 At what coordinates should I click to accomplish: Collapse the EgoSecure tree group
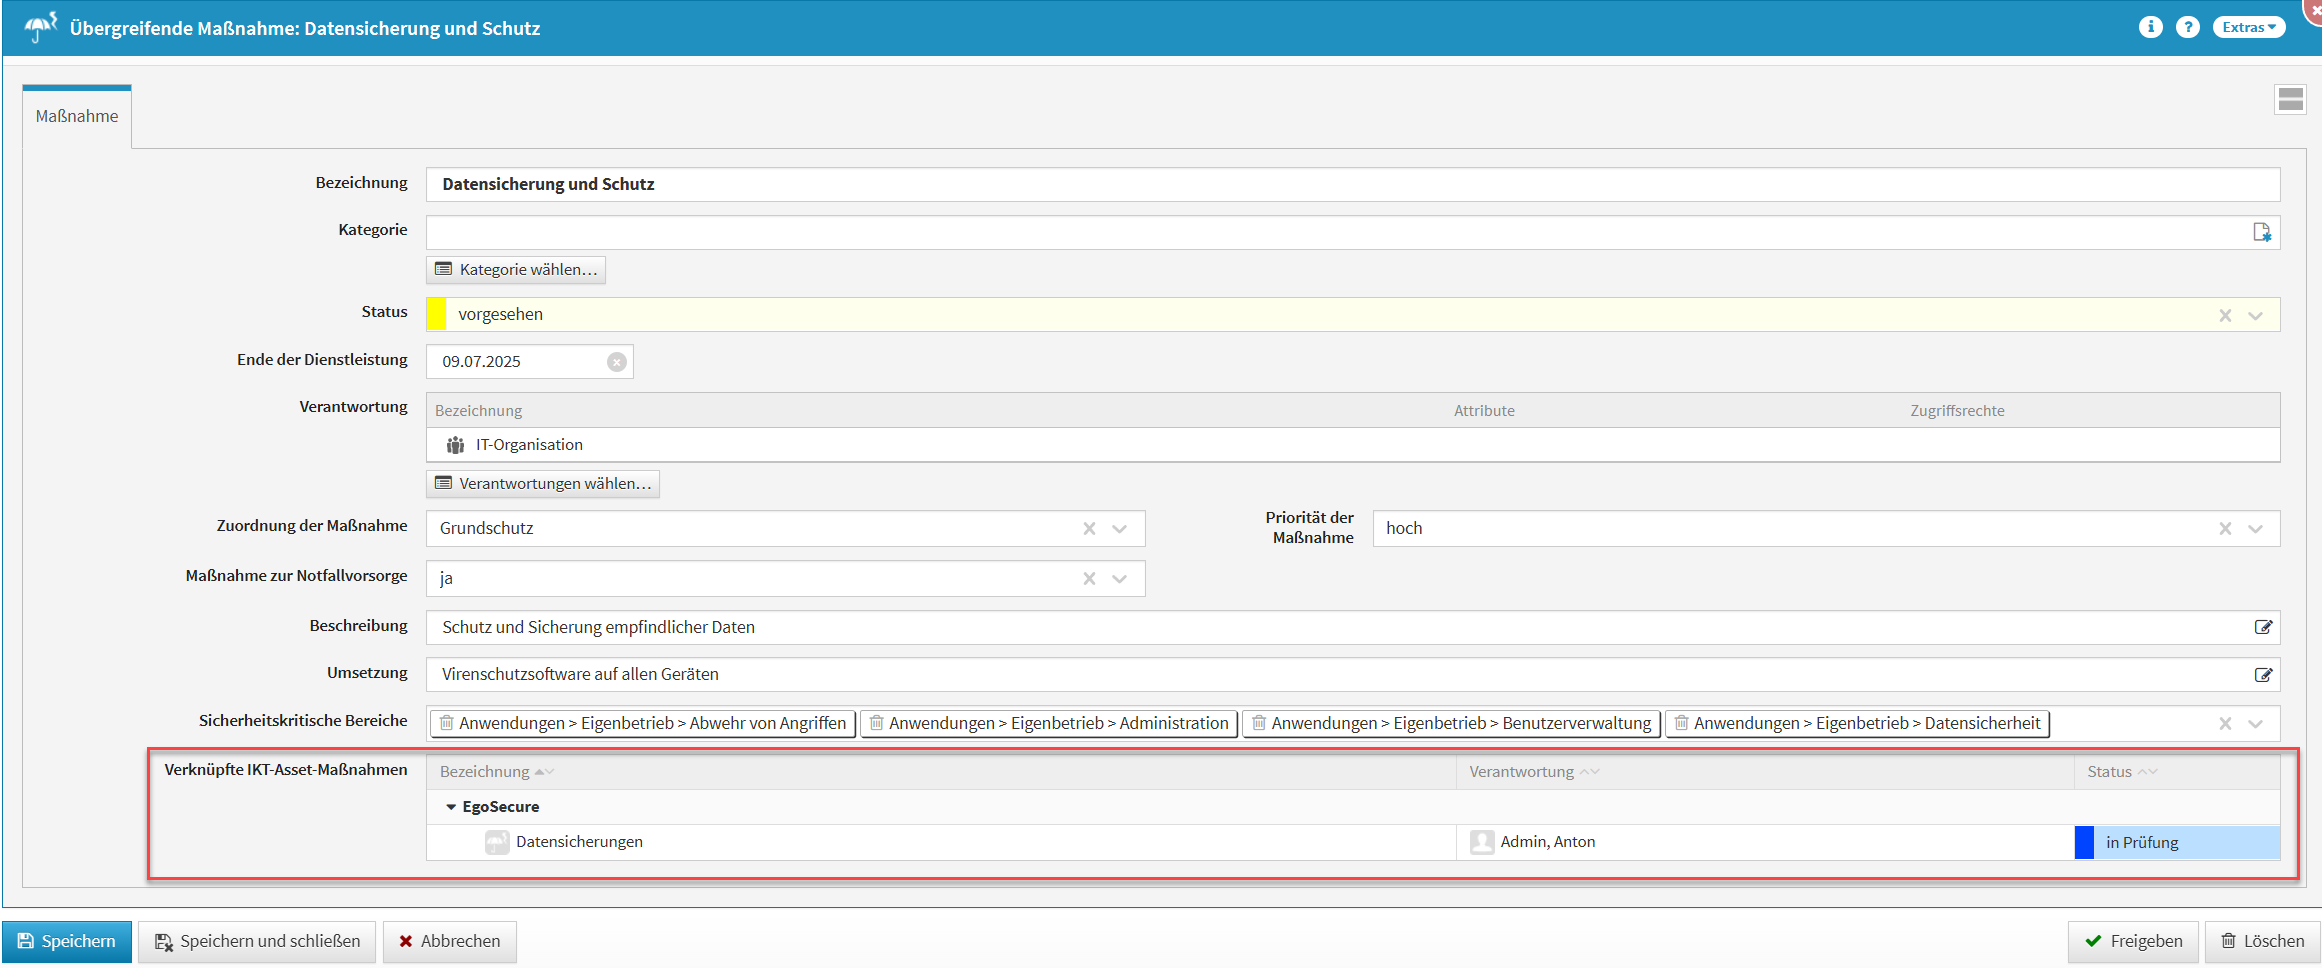pos(451,807)
